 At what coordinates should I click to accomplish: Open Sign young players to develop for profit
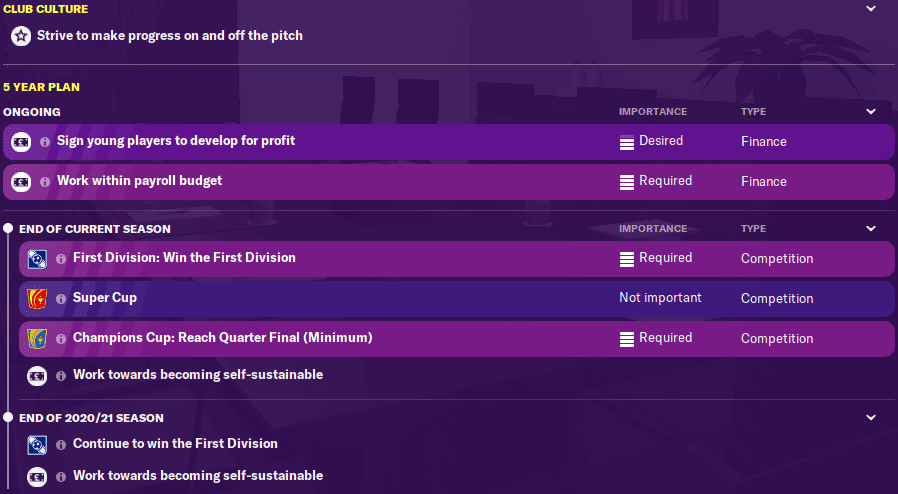pos(176,141)
